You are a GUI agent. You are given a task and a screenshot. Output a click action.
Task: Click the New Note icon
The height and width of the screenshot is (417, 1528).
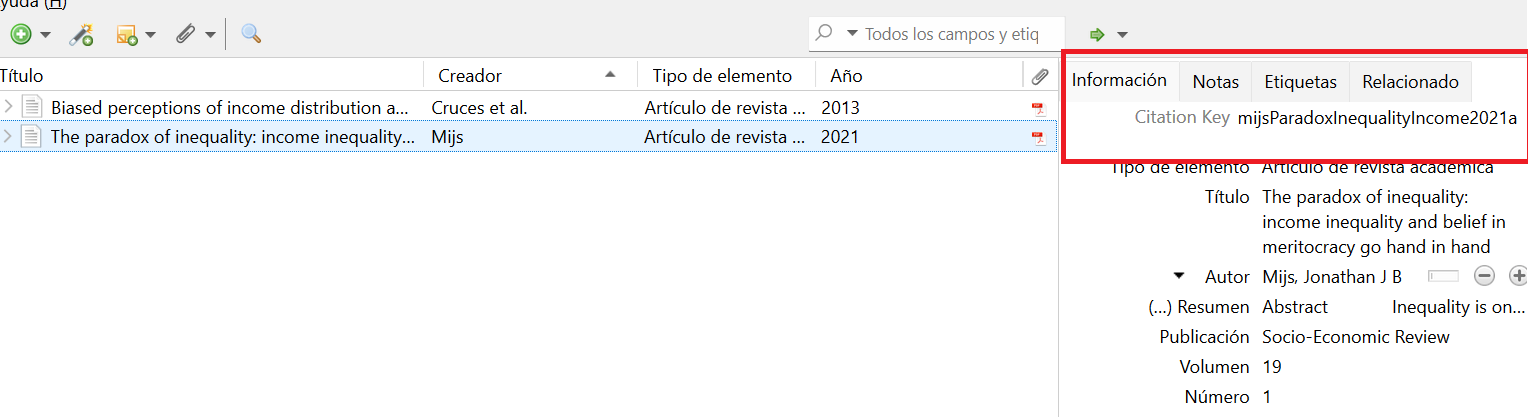pos(127,35)
